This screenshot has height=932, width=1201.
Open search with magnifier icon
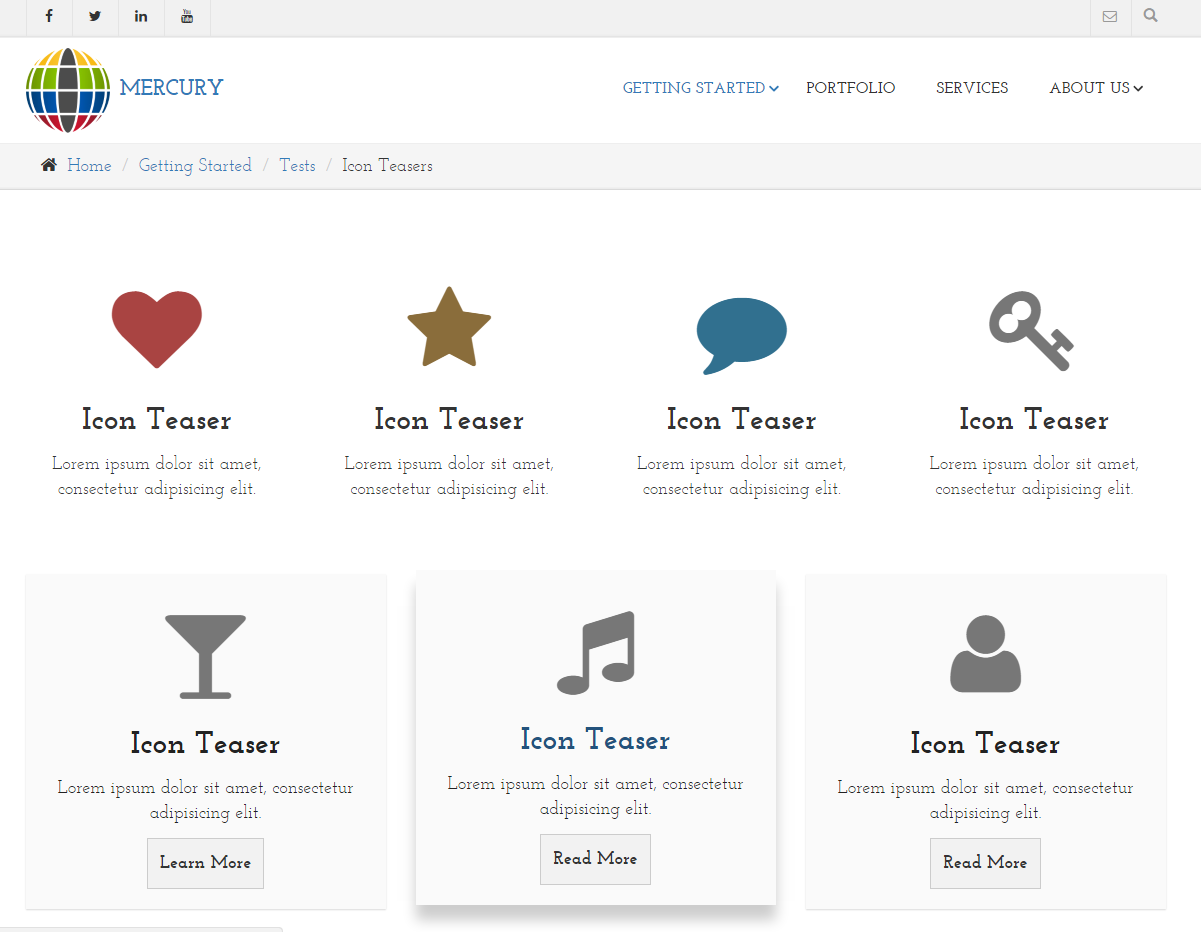coord(1151,16)
